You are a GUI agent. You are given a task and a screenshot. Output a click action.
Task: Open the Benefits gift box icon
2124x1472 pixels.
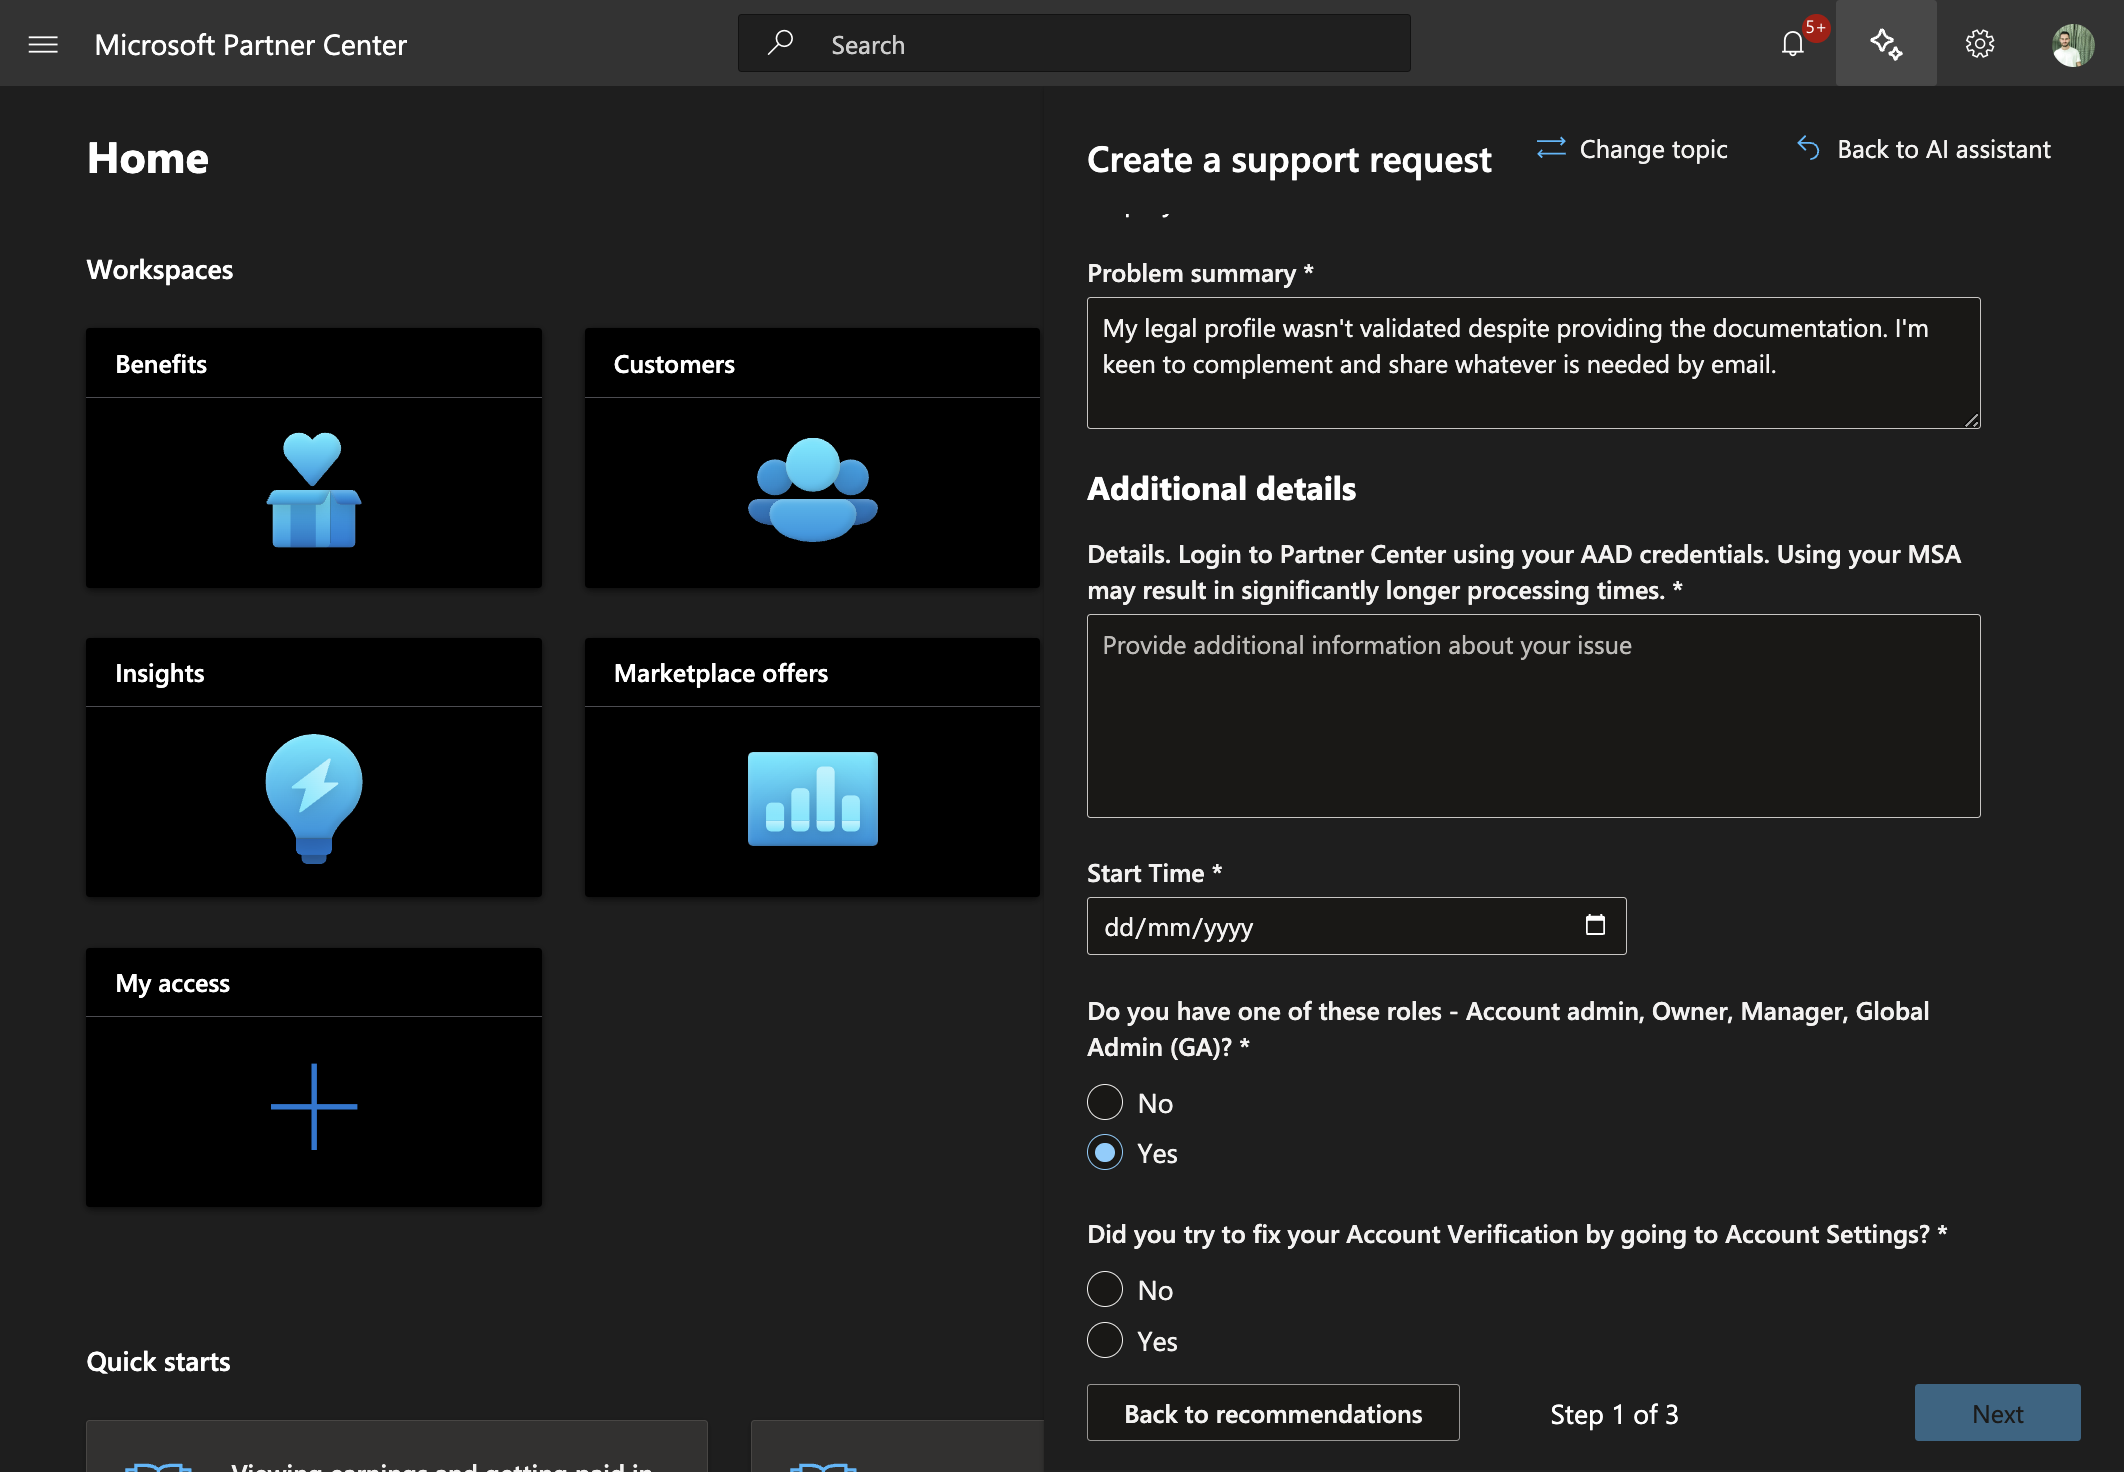(x=313, y=490)
